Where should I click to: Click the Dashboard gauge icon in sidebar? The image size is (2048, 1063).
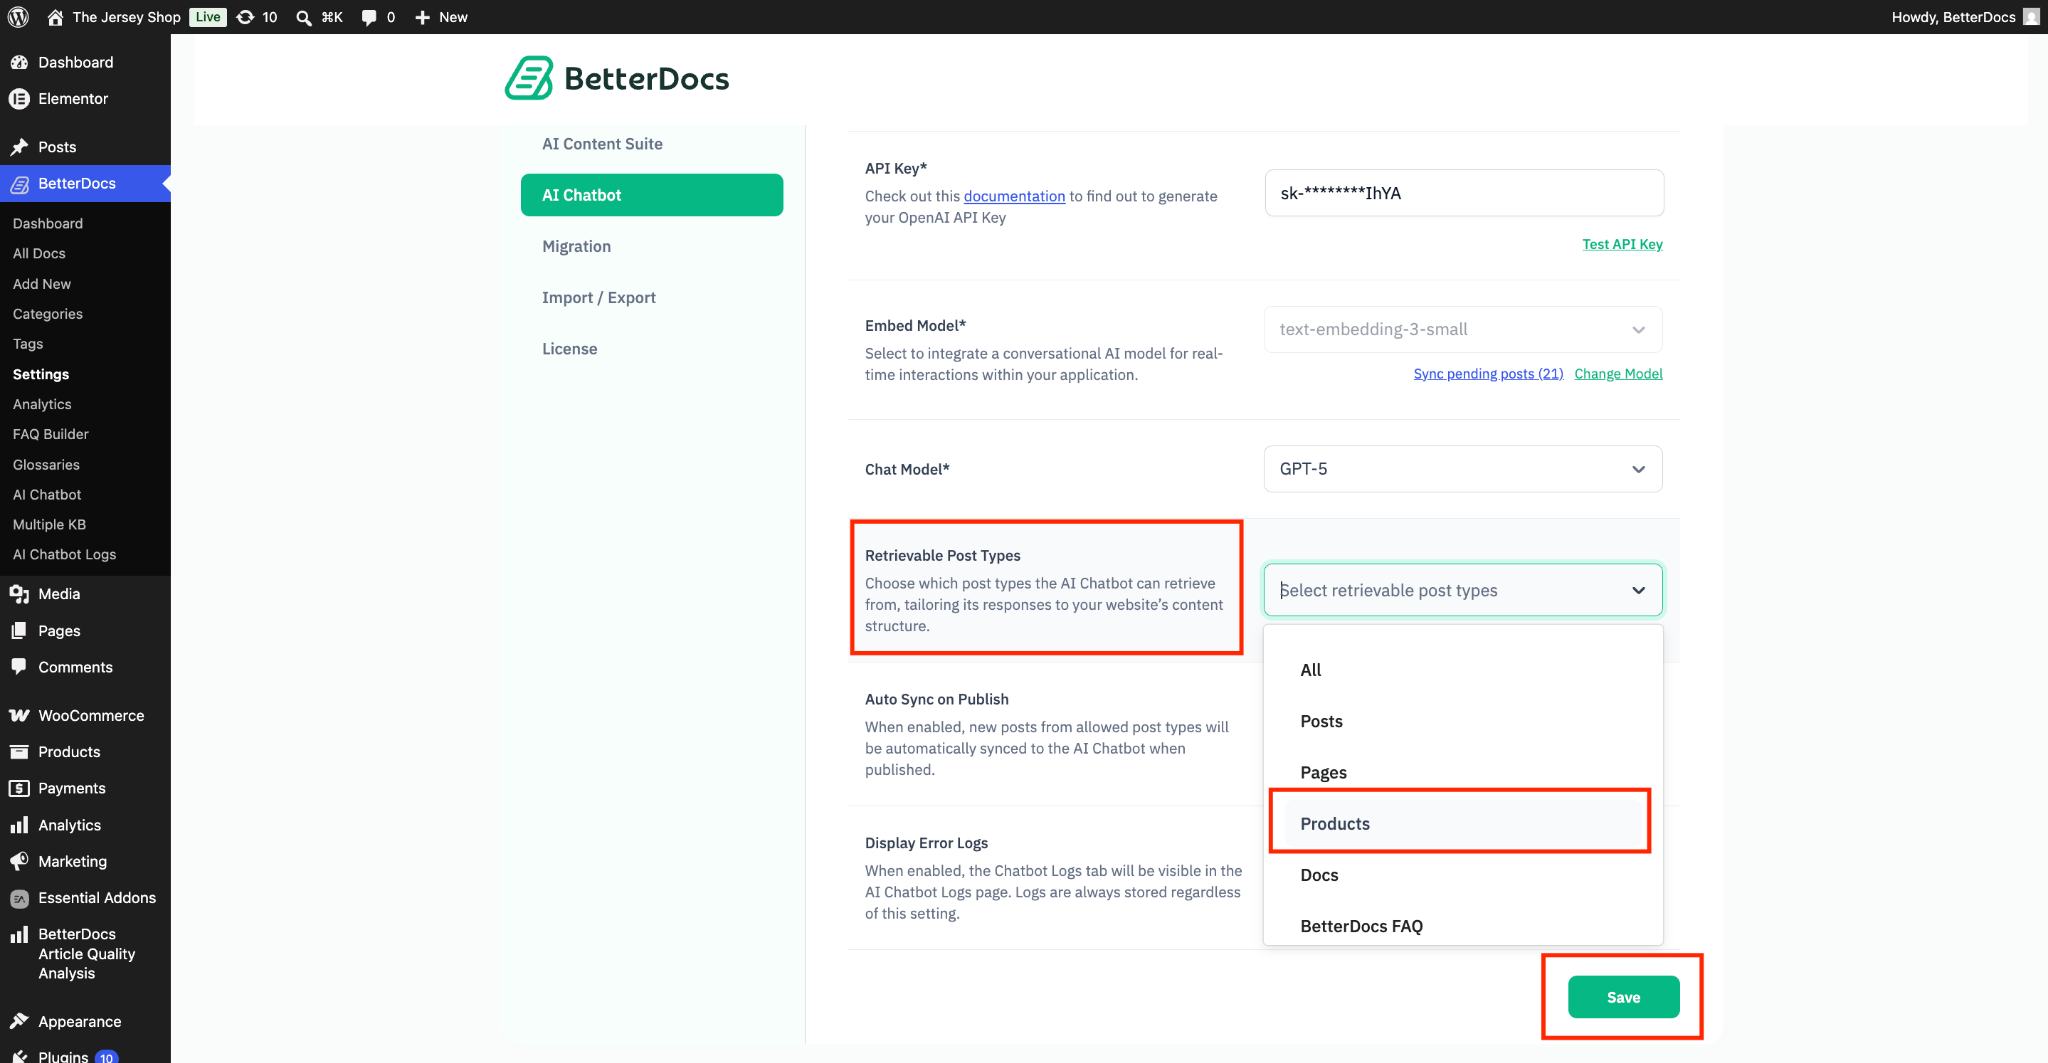point(19,62)
